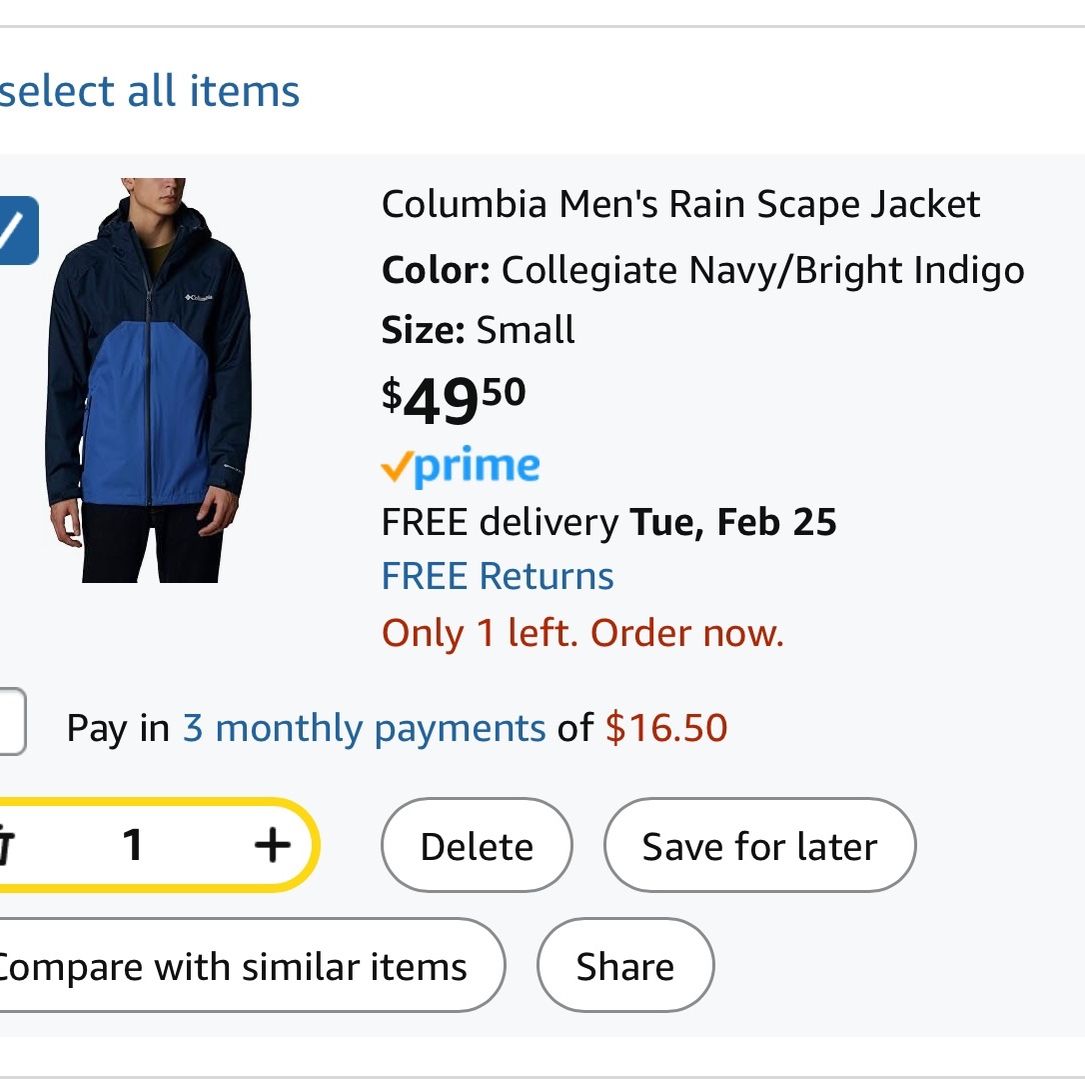Click the Delete button
The image size is (1085, 1085).
[x=477, y=845]
